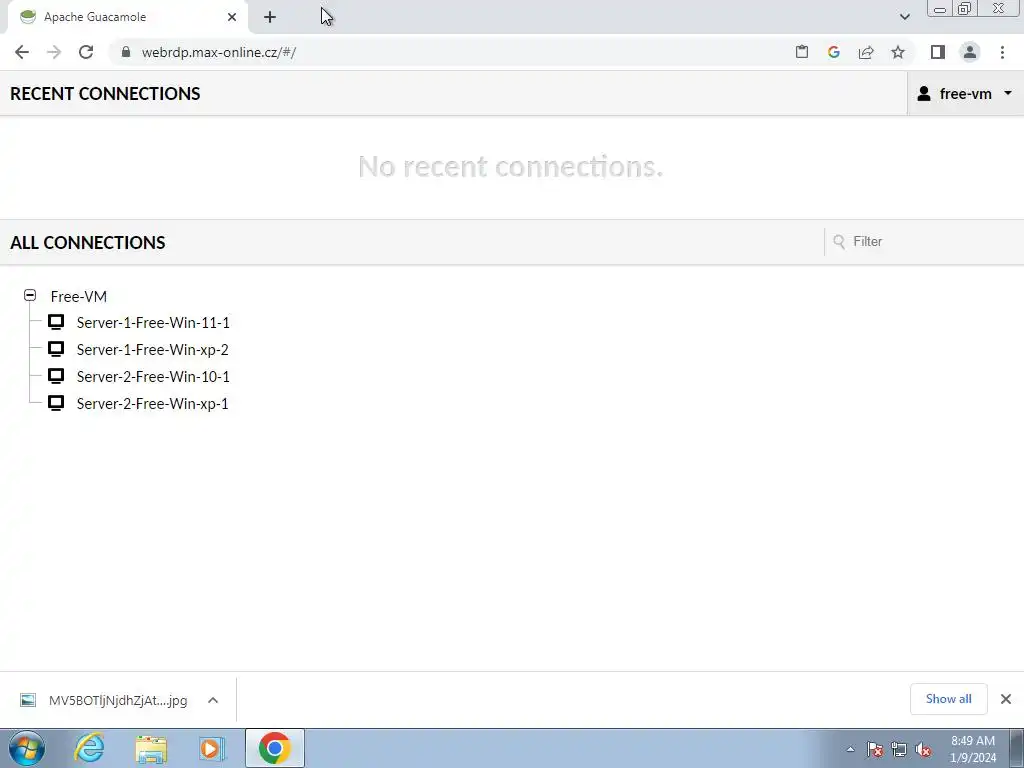Click the Filter magnifier icon
1024x768 pixels.
click(x=839, y=242)
